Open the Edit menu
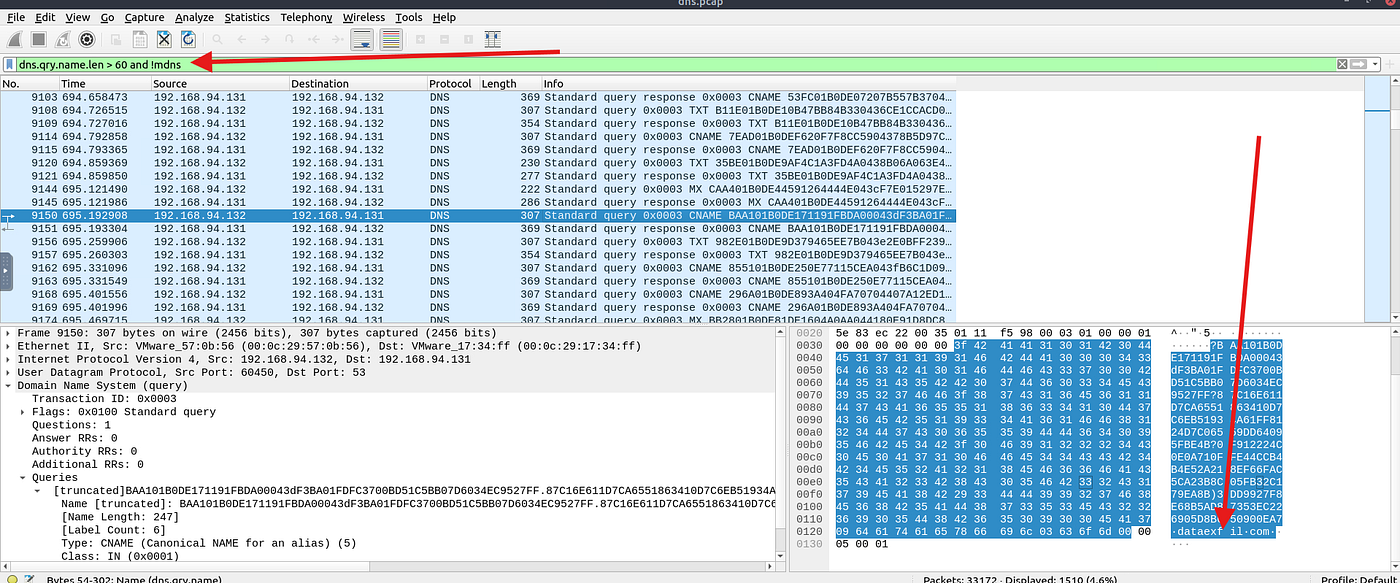The image size is (1400, 583). pyautogui.click(x=45, y=17)
